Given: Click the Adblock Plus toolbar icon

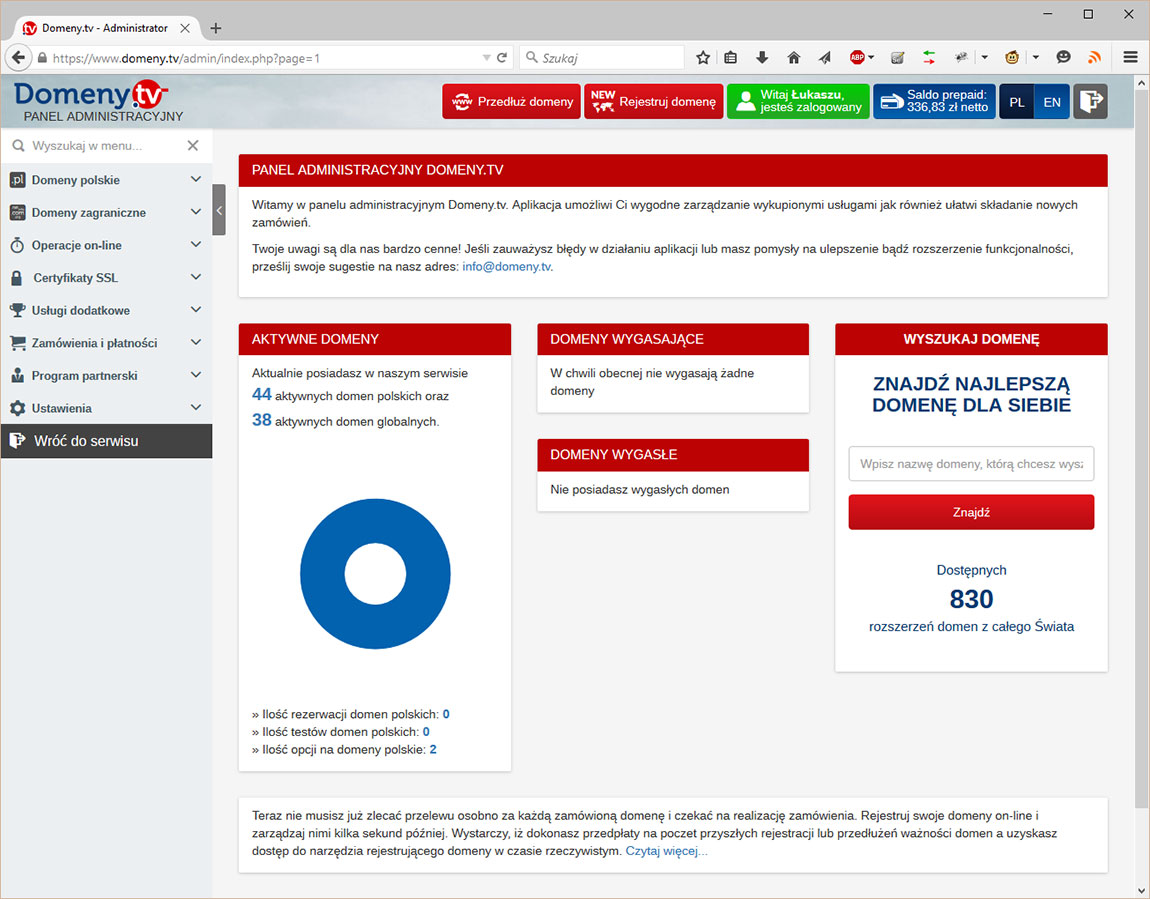Looking at the screenshot, I should pyautogui.click(x=857, y=57).
